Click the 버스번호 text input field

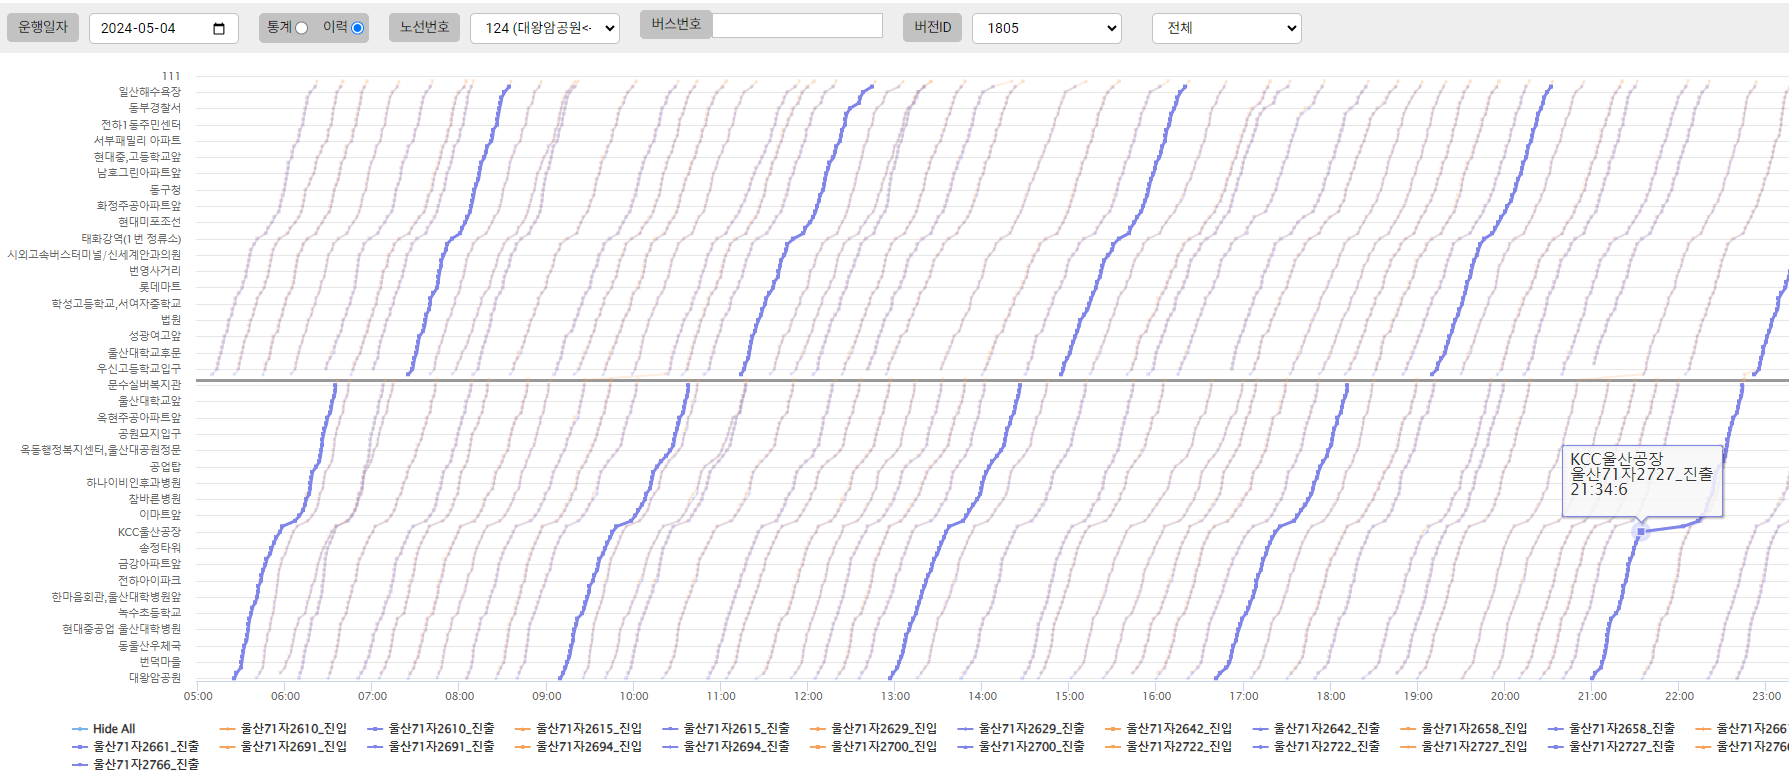tap(797, 25)
